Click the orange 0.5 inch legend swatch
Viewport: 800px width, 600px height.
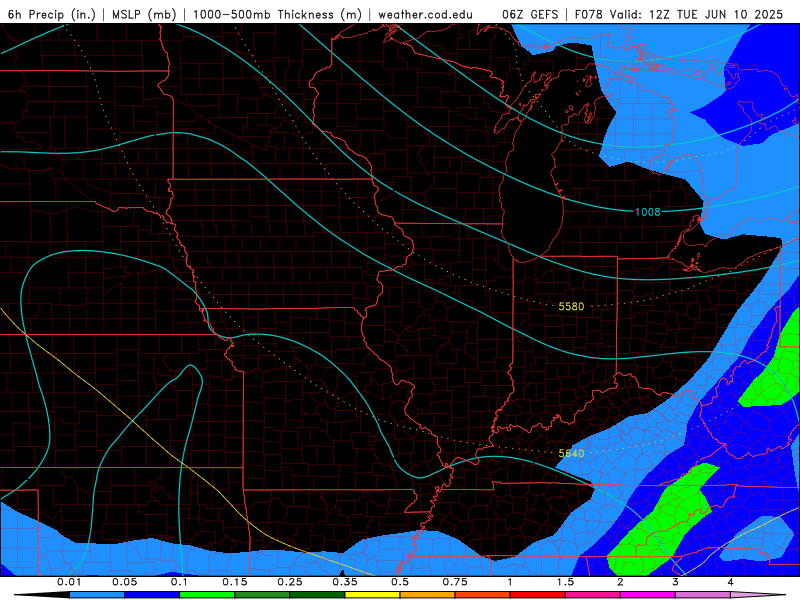(x=428, y=595)
